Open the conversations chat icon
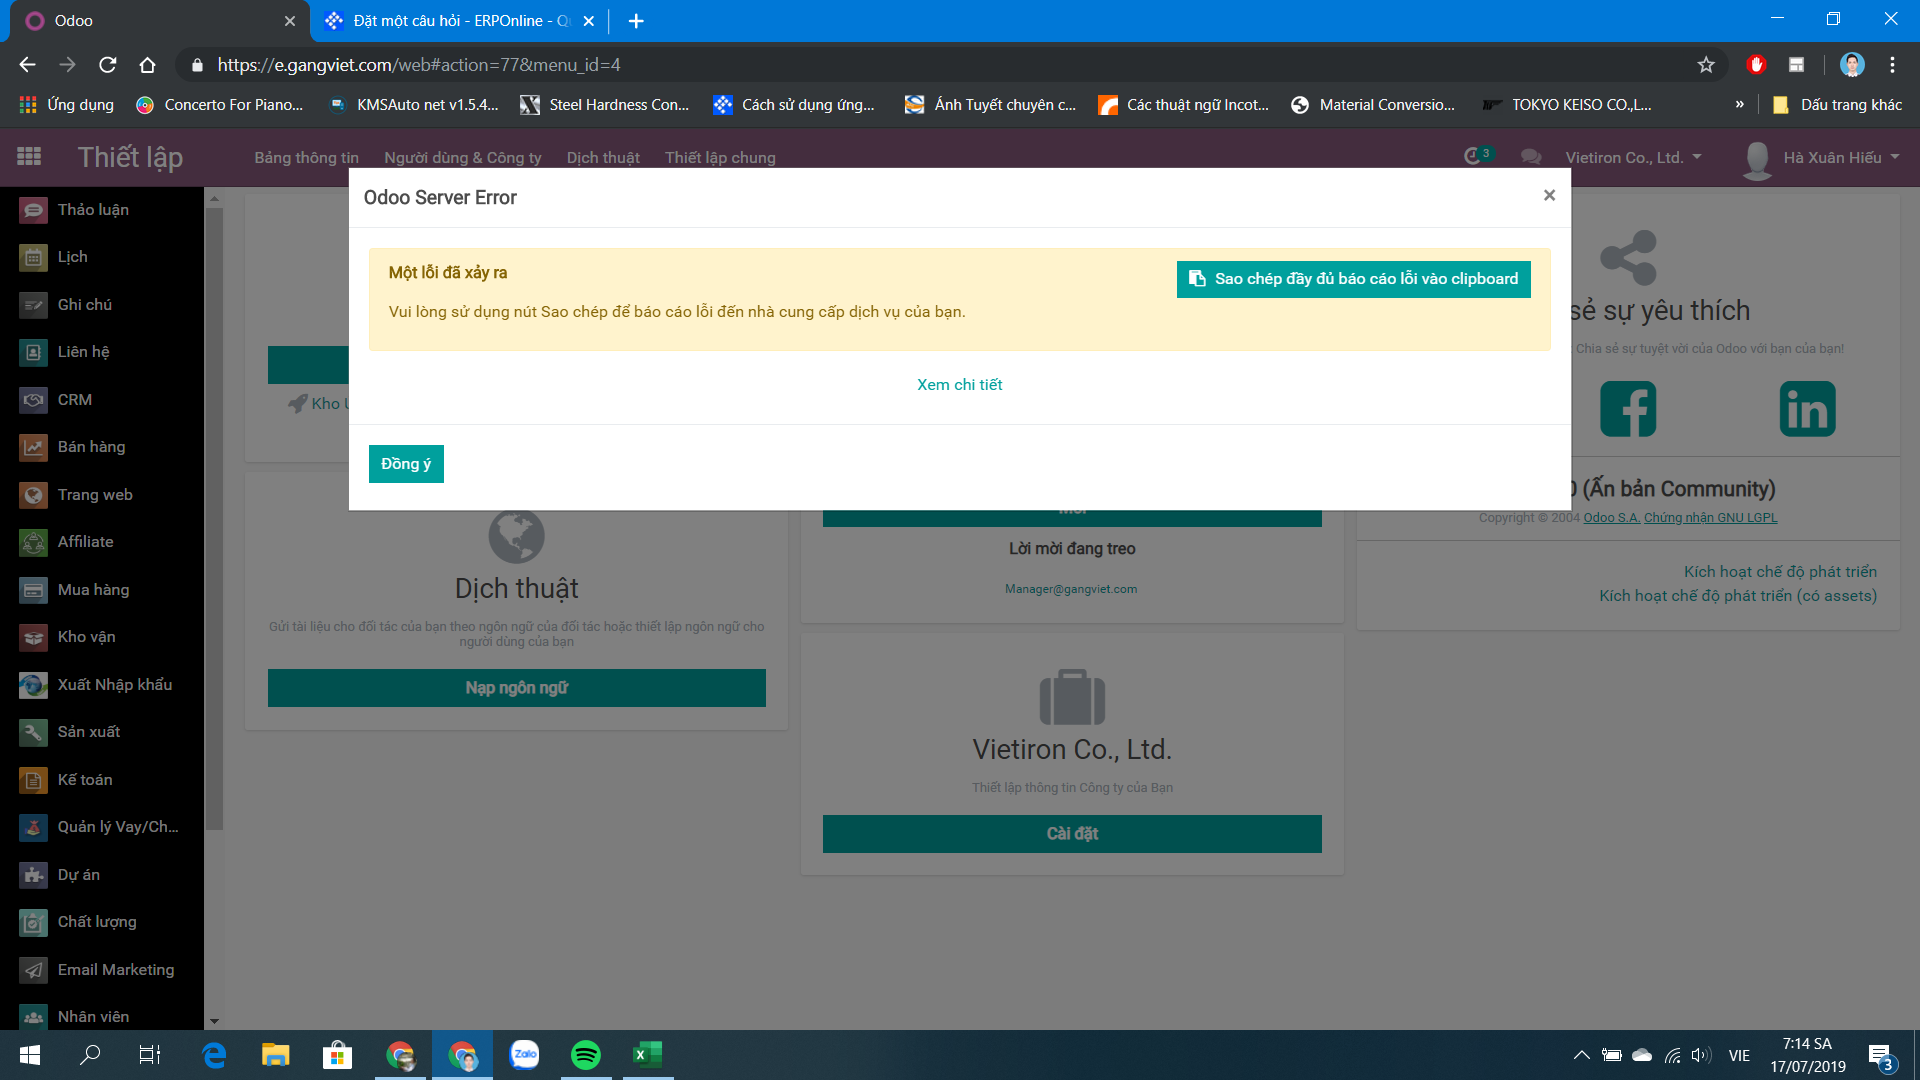1920x1080 pixels. click(x=1530, y=157)
